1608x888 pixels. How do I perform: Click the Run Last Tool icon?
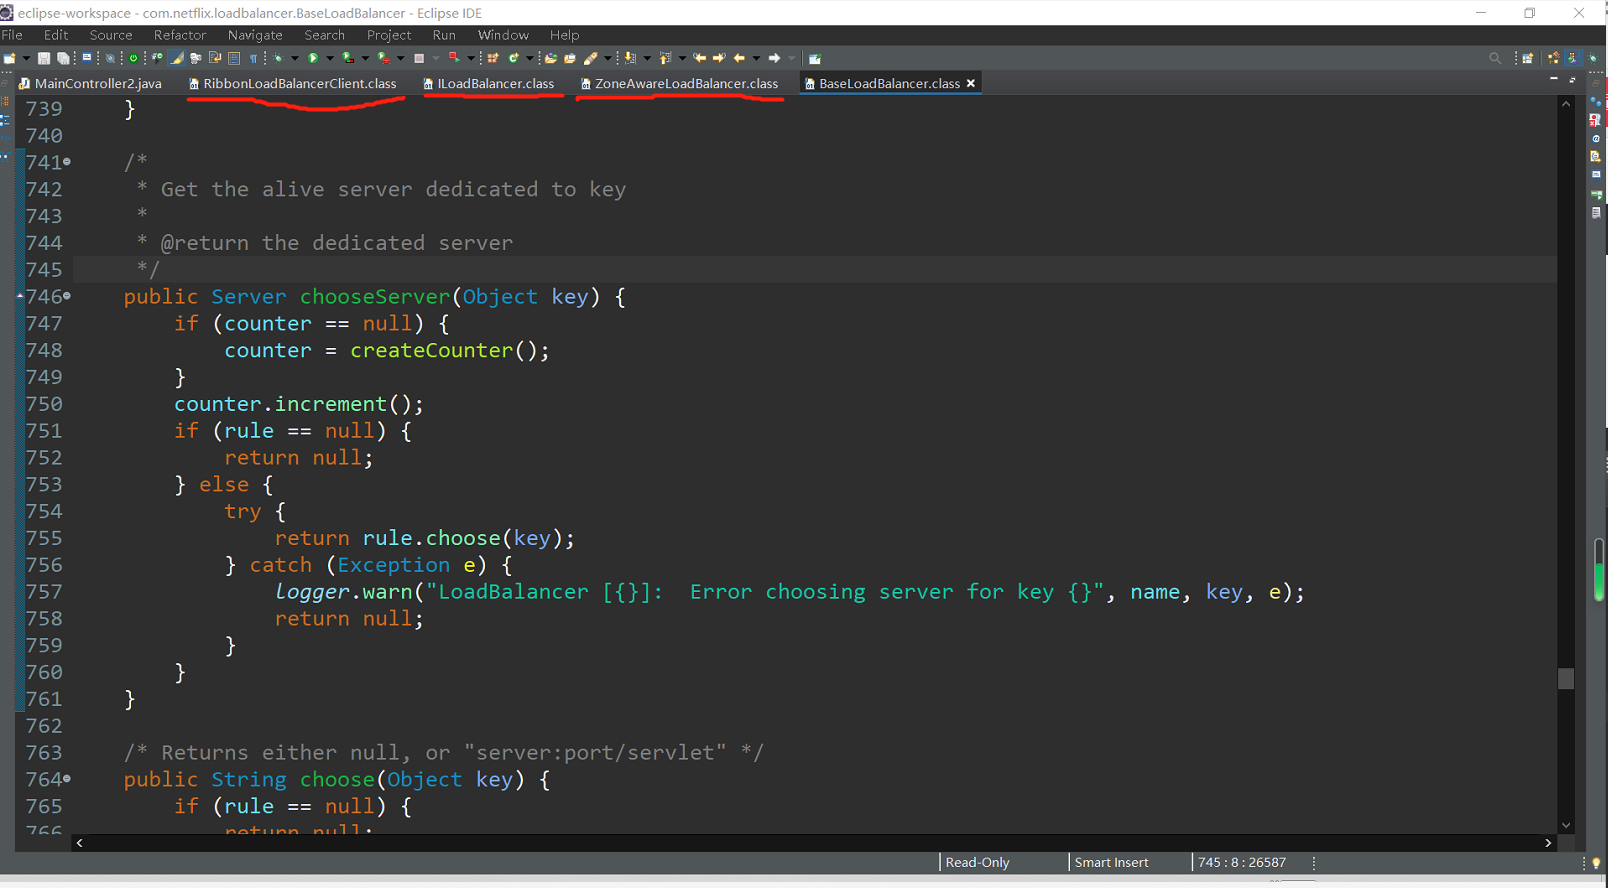pyautogui.click(x=384, y=58)
